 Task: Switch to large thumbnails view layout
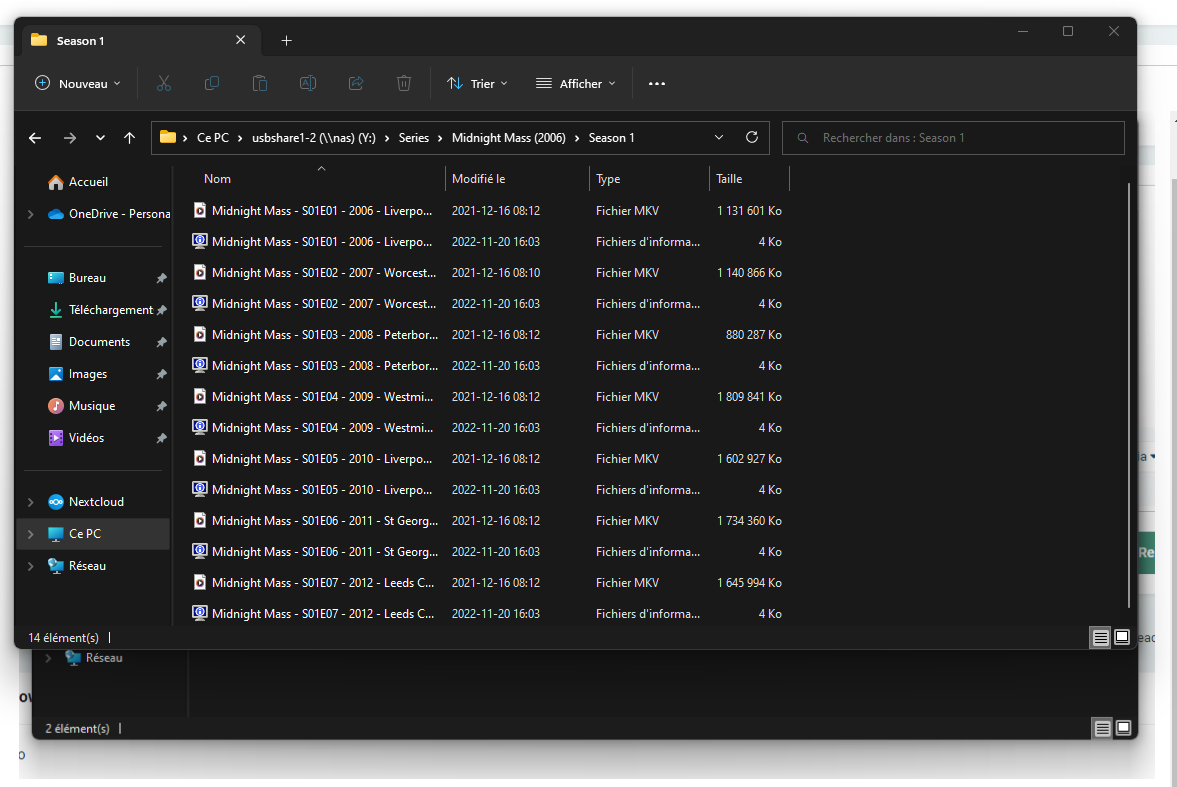(1122, 637)
